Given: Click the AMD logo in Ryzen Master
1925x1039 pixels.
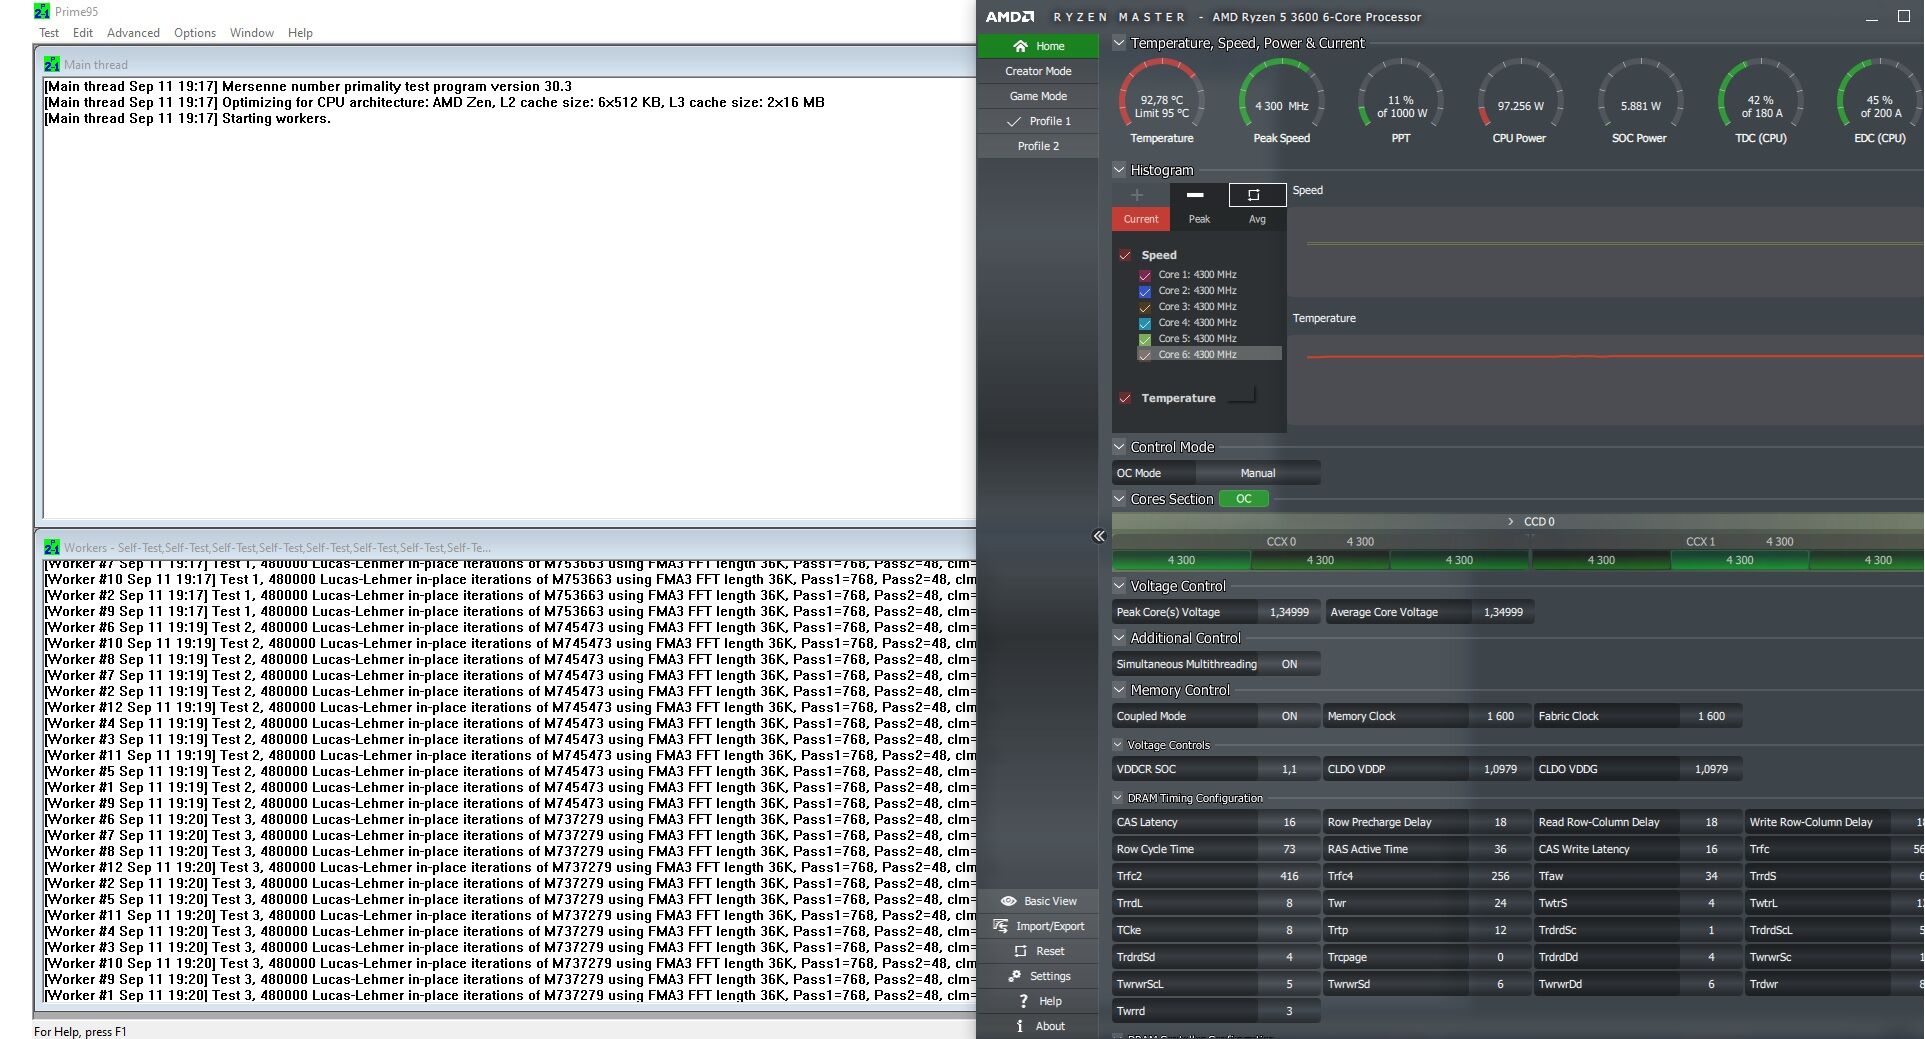Looking at the screenshot, I should coord(1010,16).
